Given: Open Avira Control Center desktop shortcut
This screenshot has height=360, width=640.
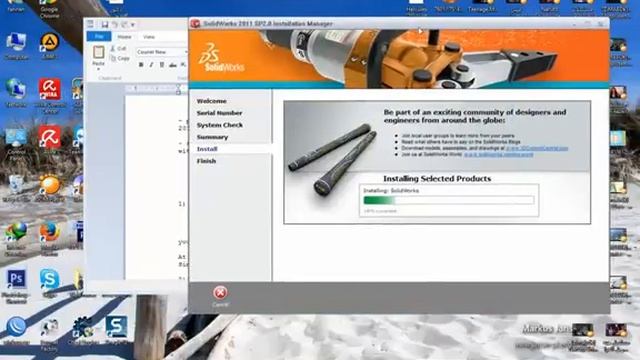Looking at the screenshot, I should coord(50,96).
